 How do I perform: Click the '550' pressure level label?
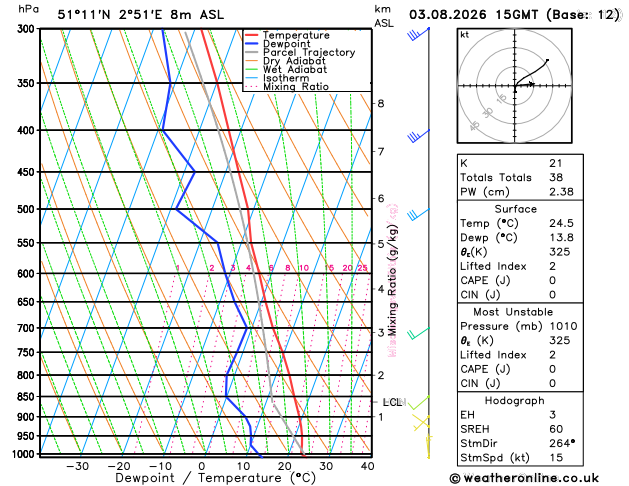pyautogui.click(x=28, y=243)
